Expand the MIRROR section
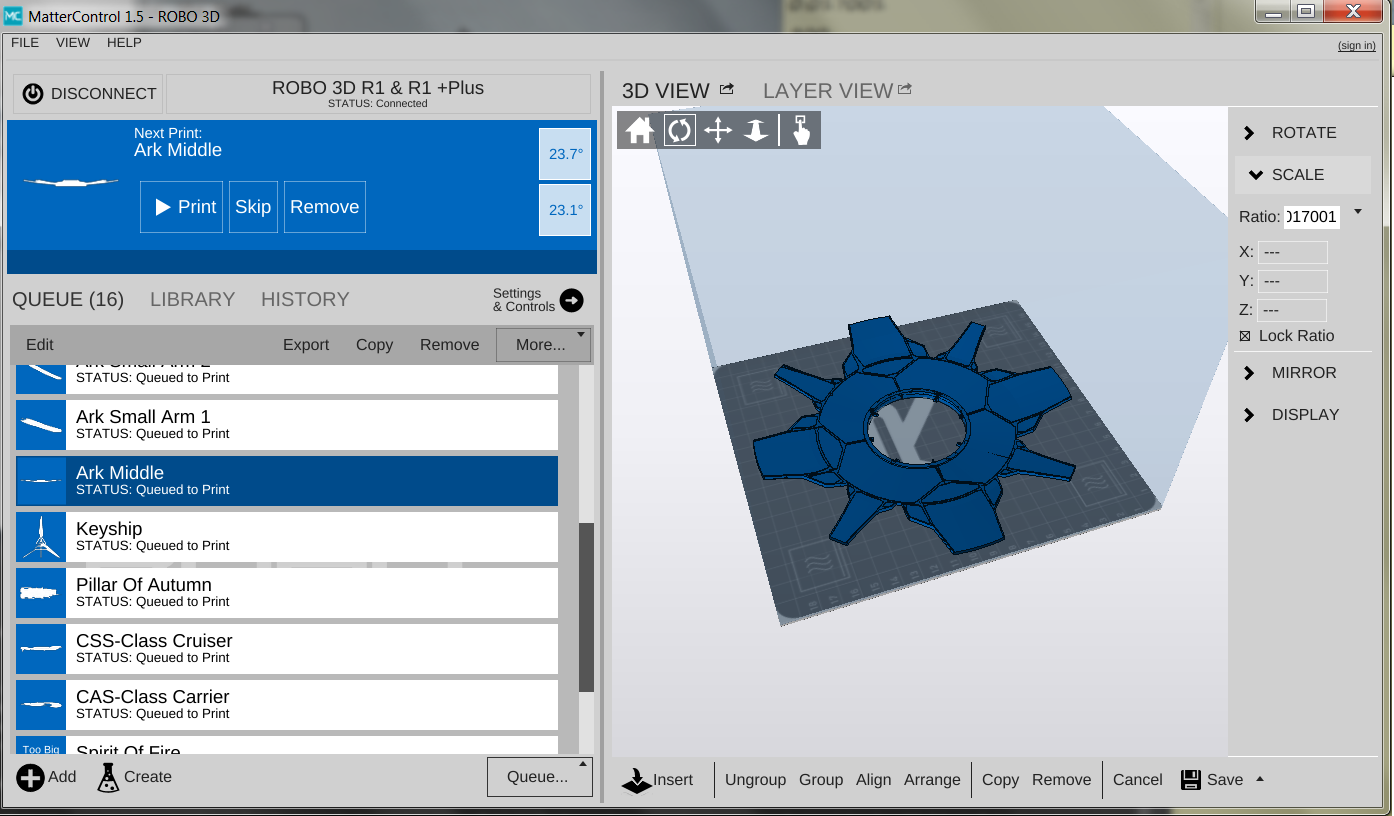The height and width of the screenshot is (816, 1394). point(1302,373)
